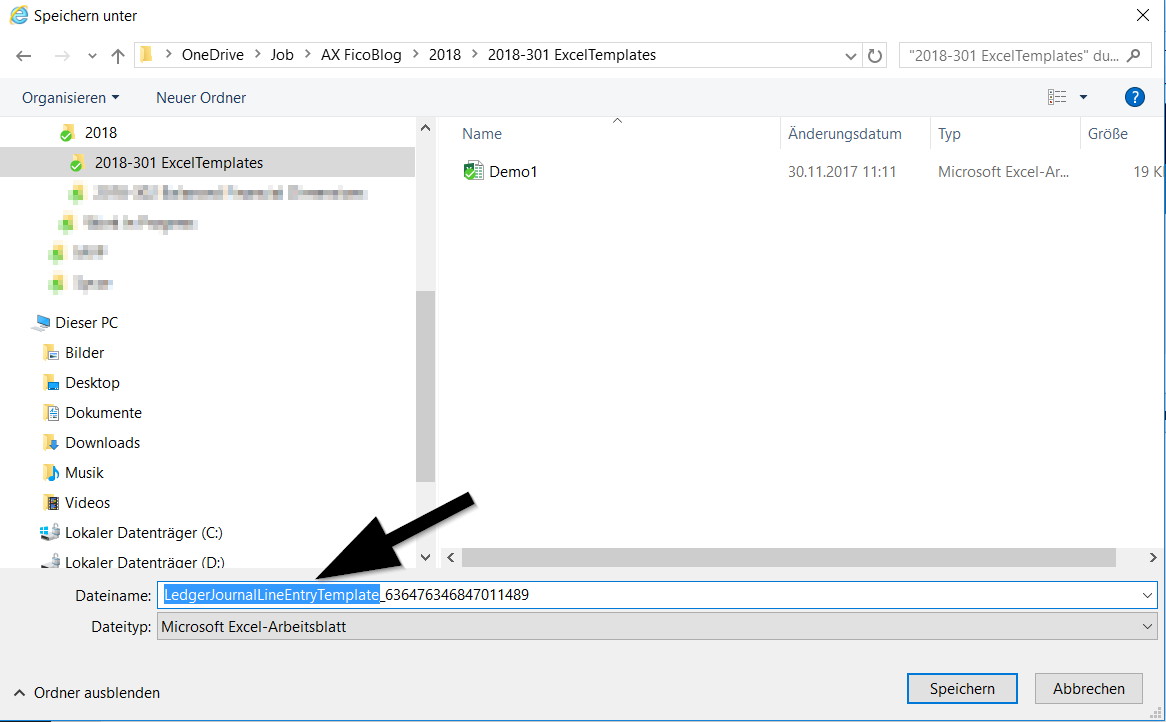Click the horizontal scrollbar in file list
This screenshot has width=1166, height=722.
(x=788, y=557)
